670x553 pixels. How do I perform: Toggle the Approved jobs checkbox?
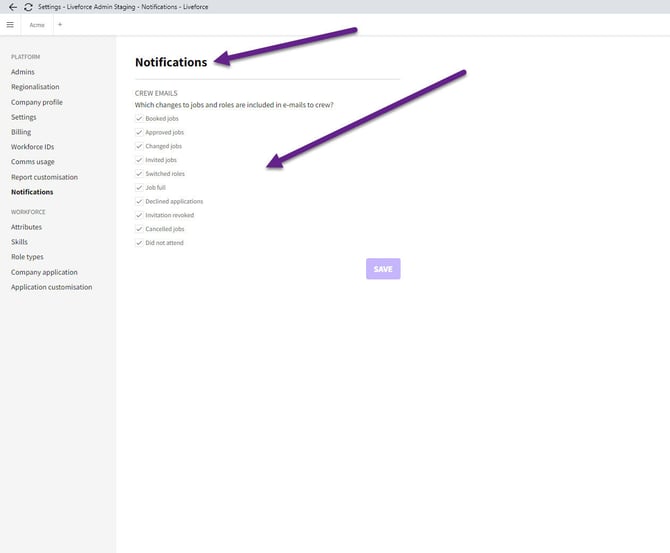139,132
